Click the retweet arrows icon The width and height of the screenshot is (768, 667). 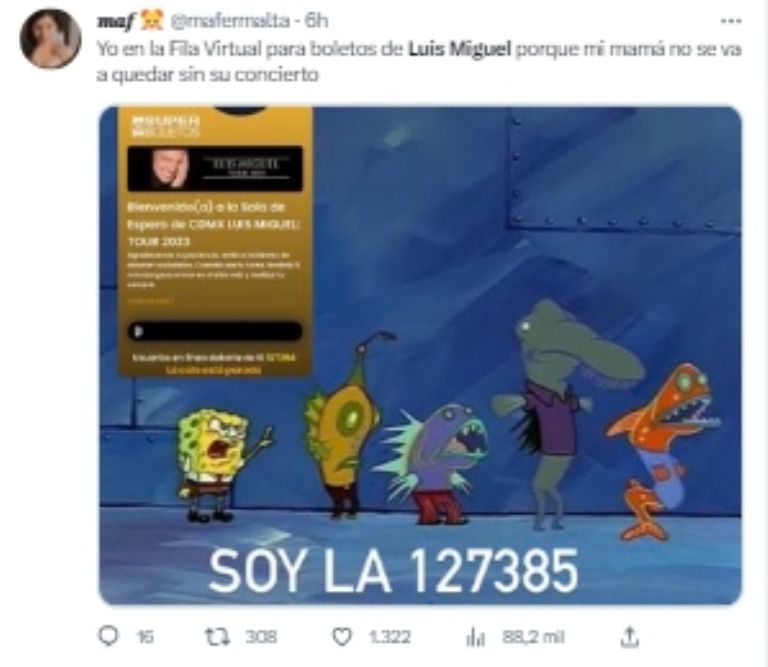point(217,637)
